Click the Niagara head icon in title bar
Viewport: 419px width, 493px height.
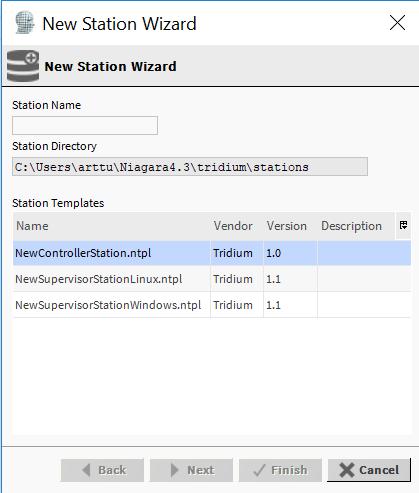click(24, 23)
